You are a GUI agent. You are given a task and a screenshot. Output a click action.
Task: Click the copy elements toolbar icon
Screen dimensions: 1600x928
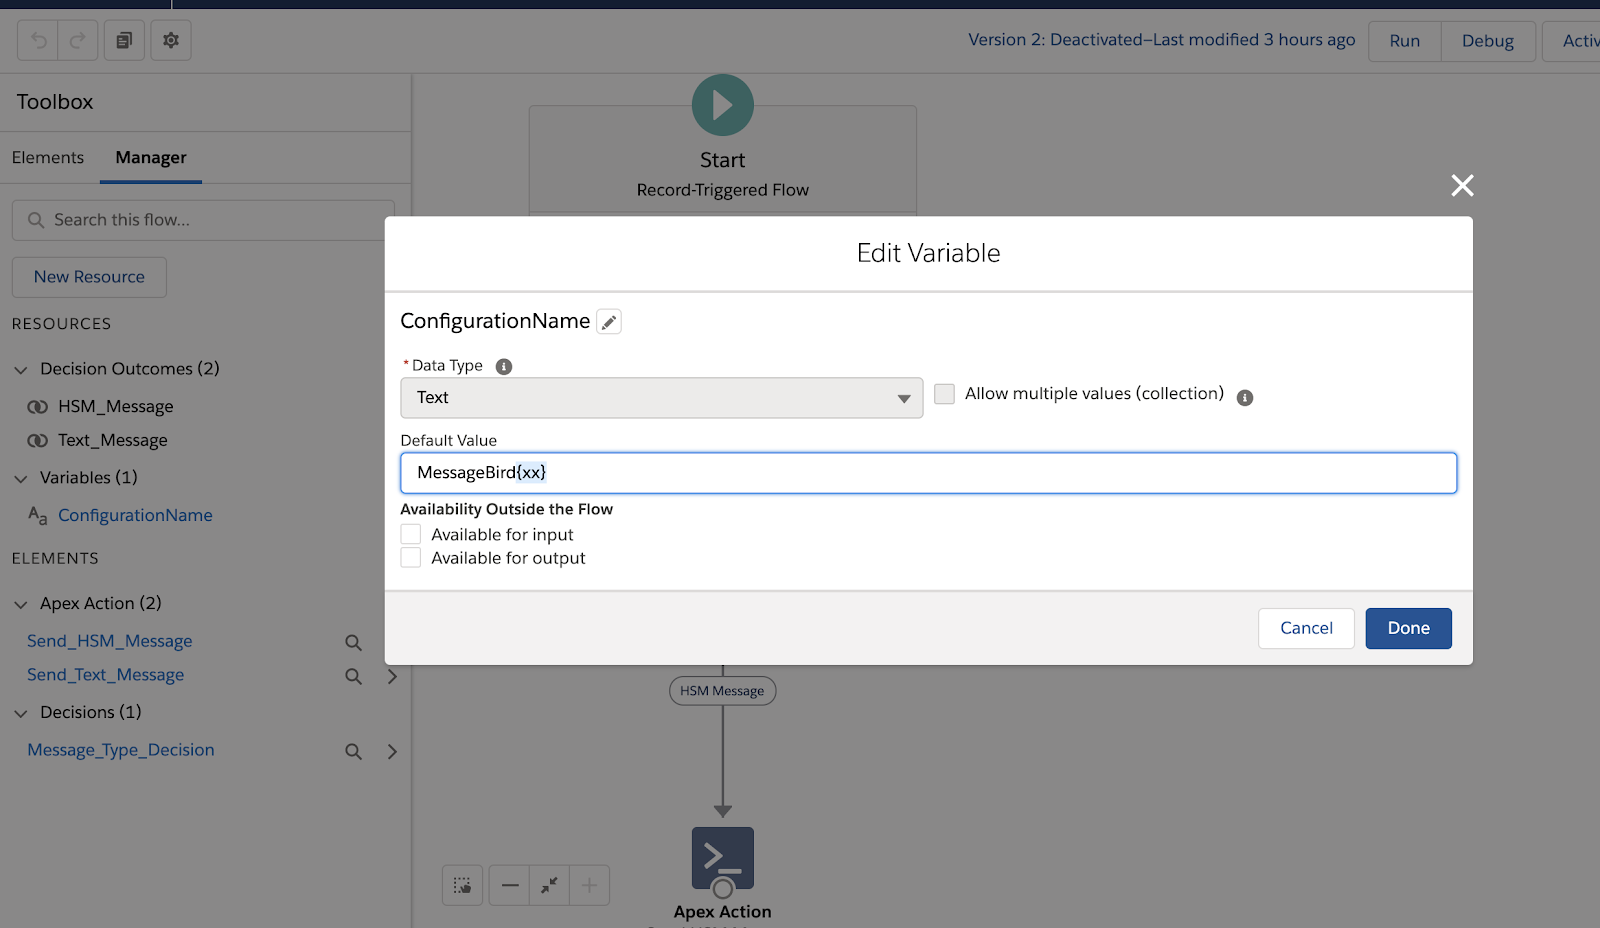point(124,41)
